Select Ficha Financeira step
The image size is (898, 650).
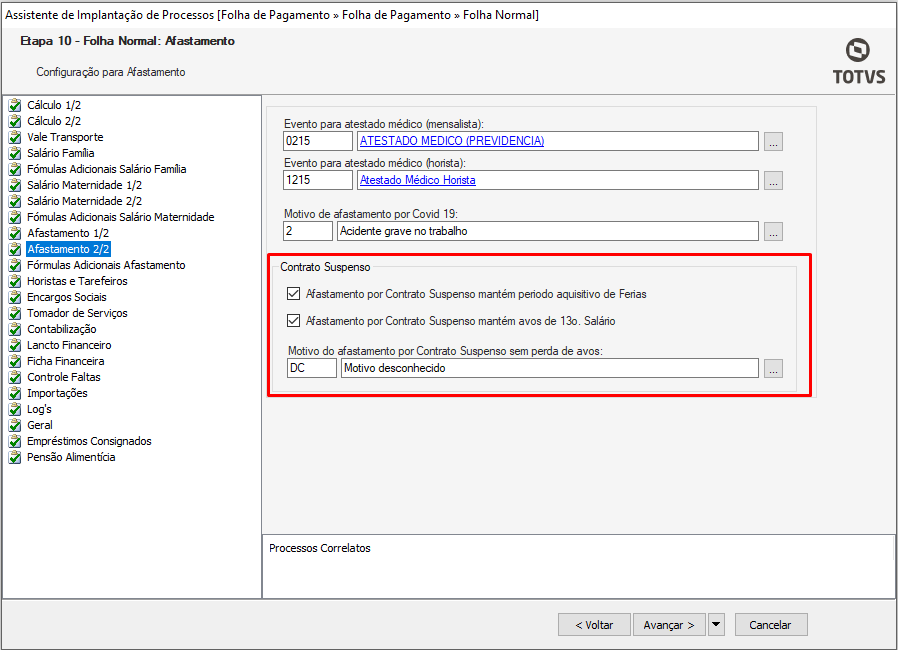click(x=66, y=361)
